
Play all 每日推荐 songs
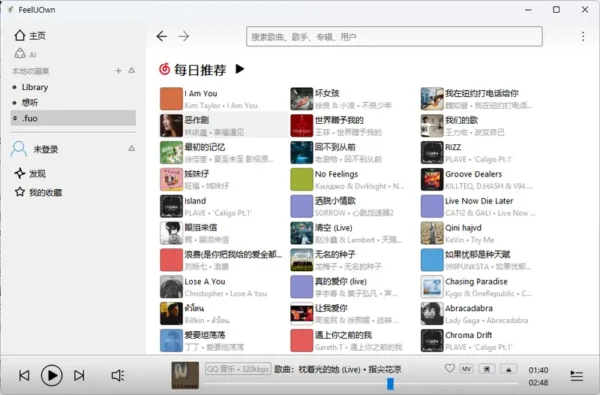coord(240,69)
